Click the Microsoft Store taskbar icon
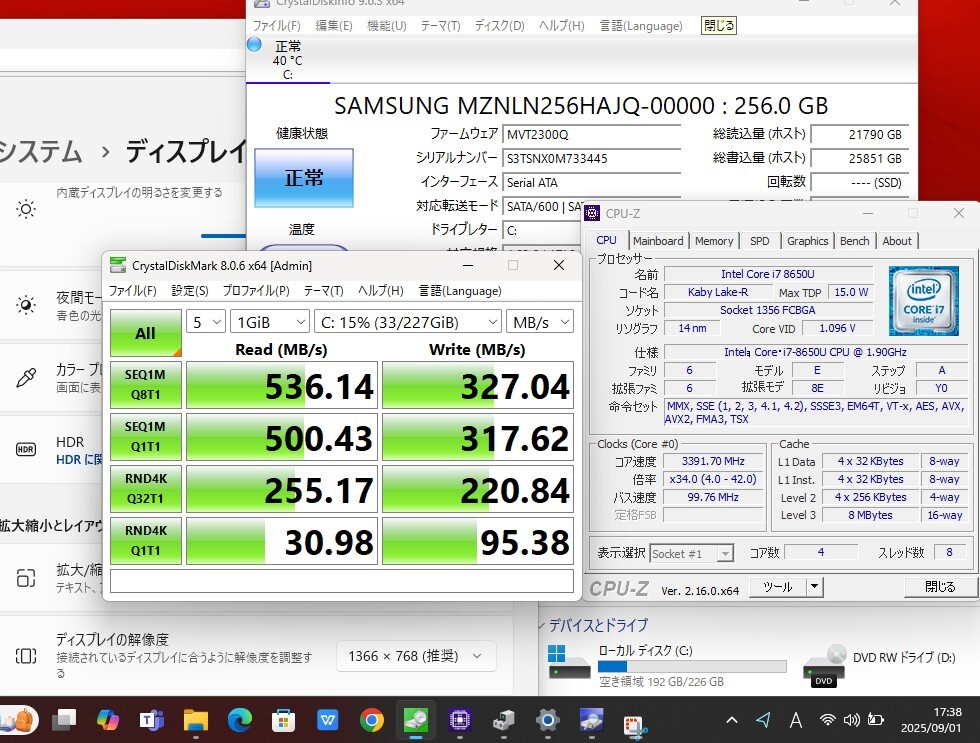 [284, 719]
